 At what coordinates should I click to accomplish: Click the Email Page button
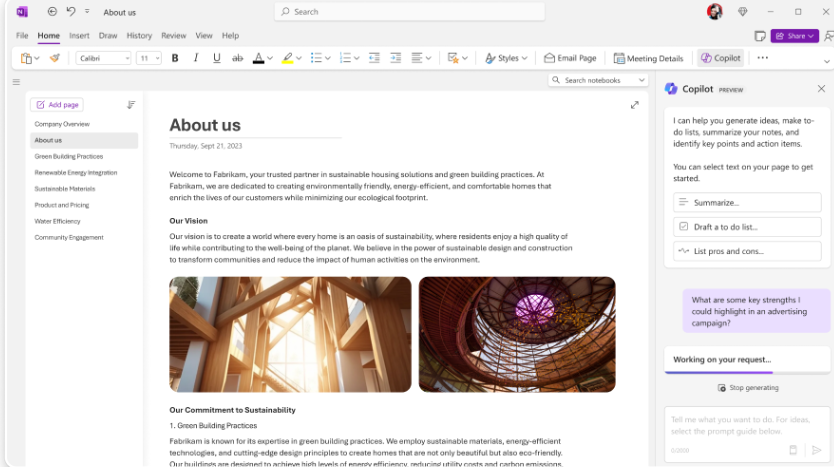pyautogui.click(x=570, y=58)
